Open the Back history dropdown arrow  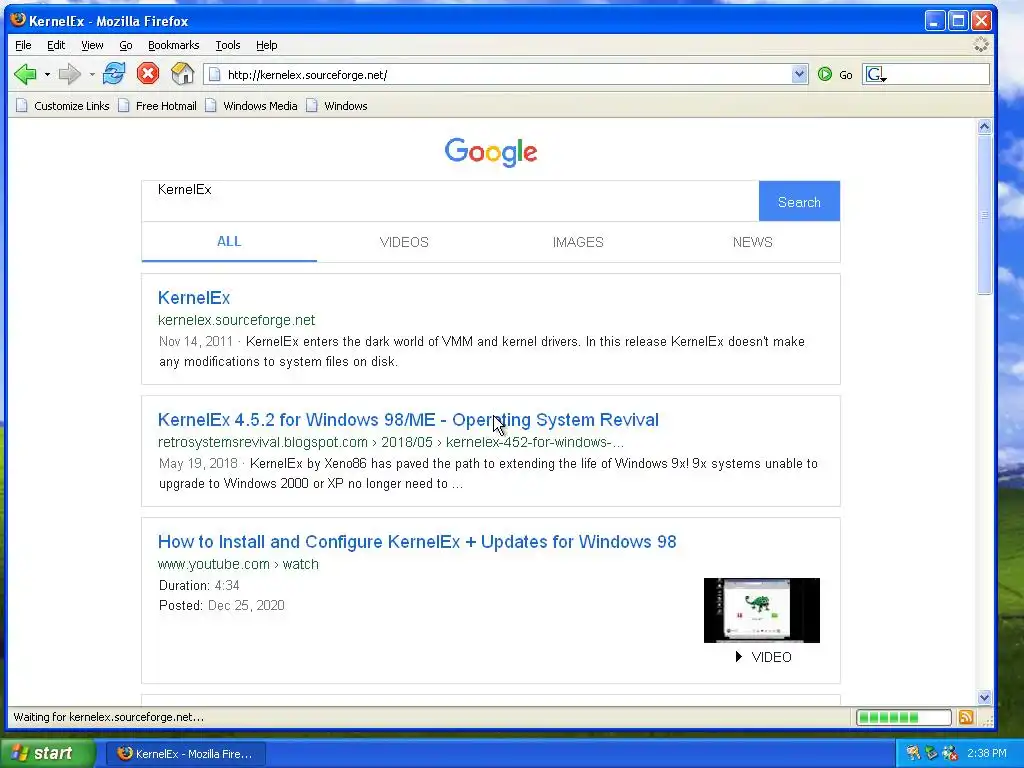47,75
